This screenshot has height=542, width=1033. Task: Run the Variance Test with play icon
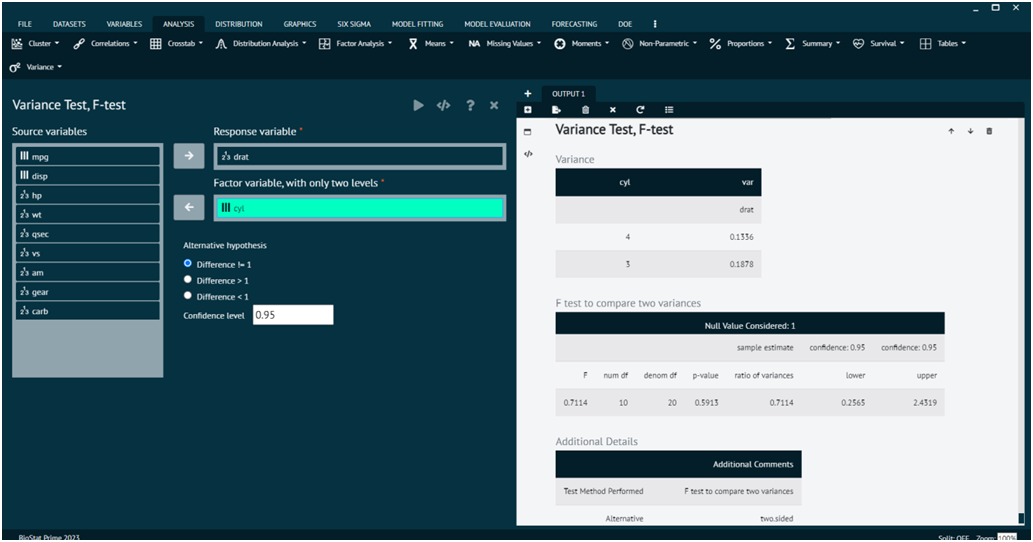click(x=418, y=105)
